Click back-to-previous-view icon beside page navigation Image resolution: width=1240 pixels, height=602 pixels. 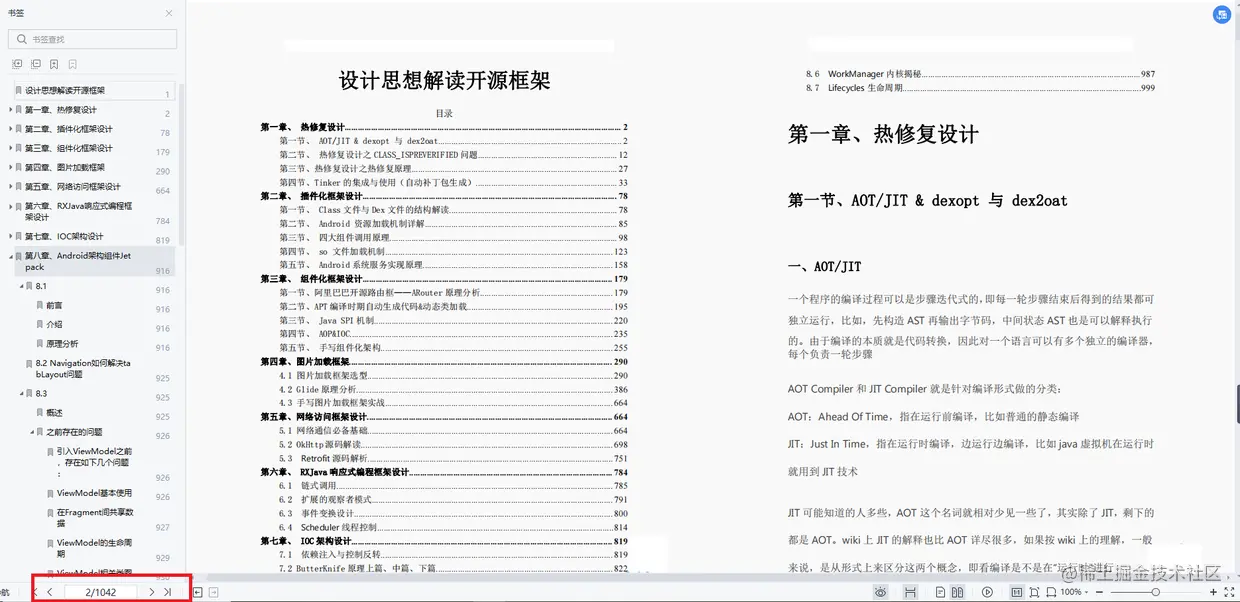(198, 592)
